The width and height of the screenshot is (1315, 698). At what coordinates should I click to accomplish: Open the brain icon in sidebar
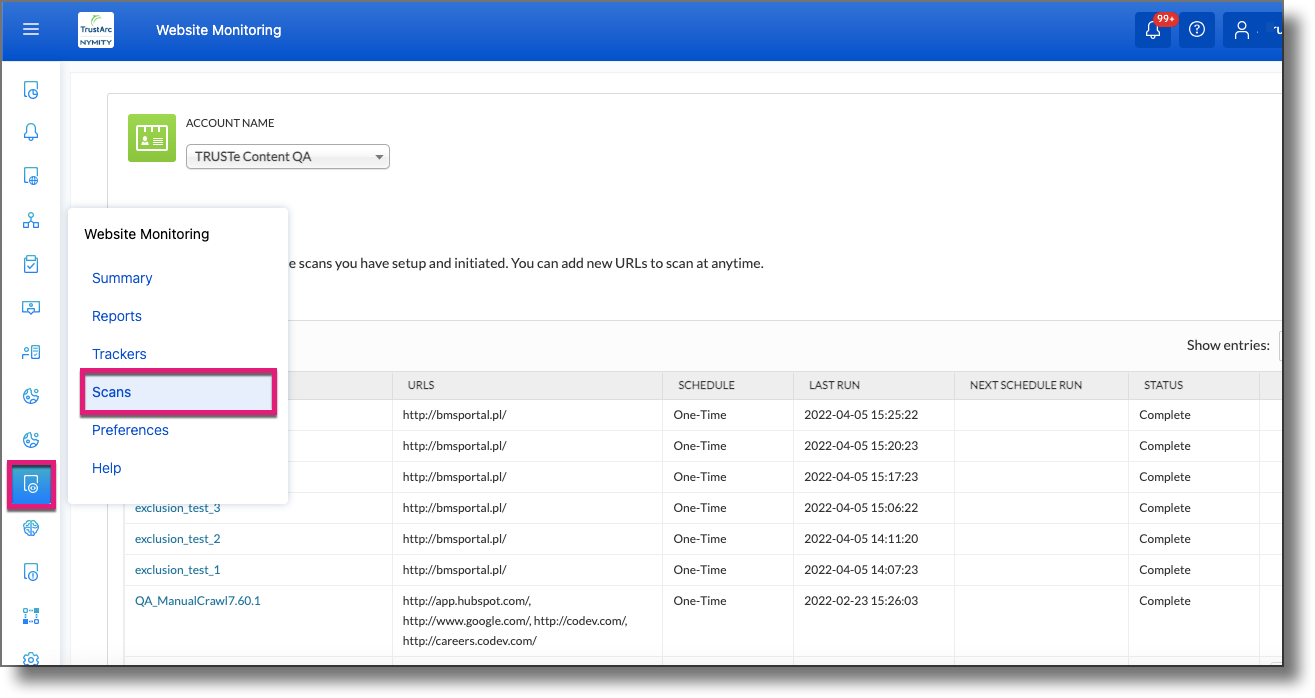pyautogui.click(x=31, y=528)
